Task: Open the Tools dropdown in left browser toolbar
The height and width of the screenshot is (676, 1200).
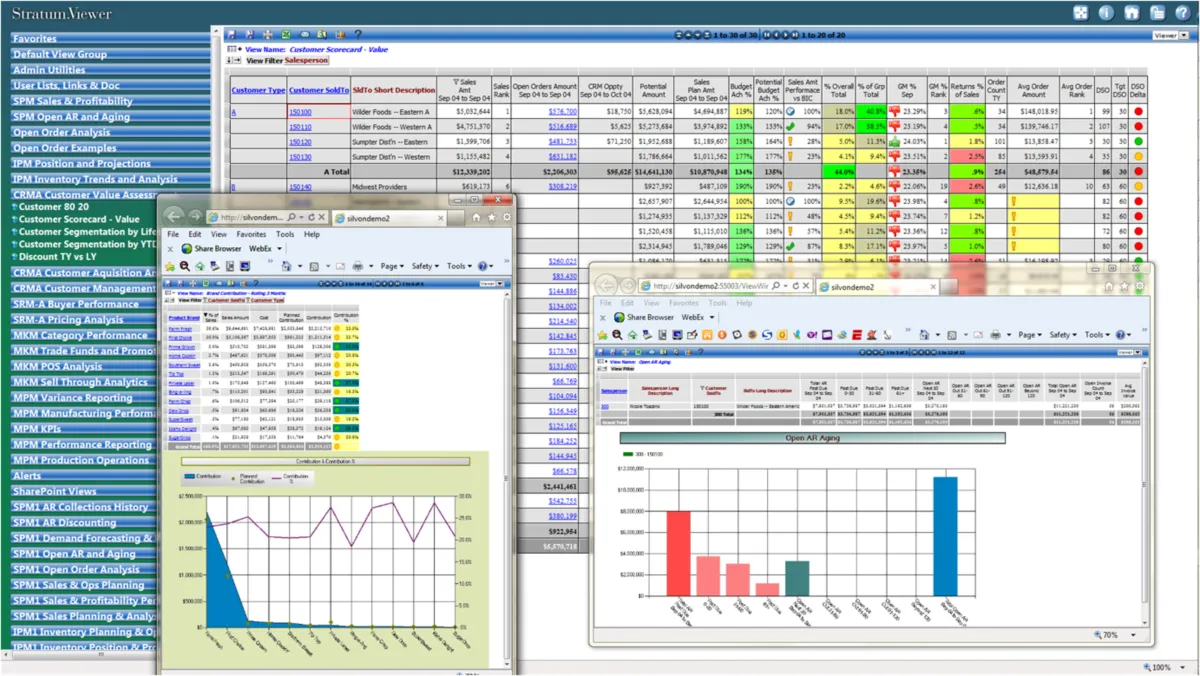Action: (x=459, y=266)
